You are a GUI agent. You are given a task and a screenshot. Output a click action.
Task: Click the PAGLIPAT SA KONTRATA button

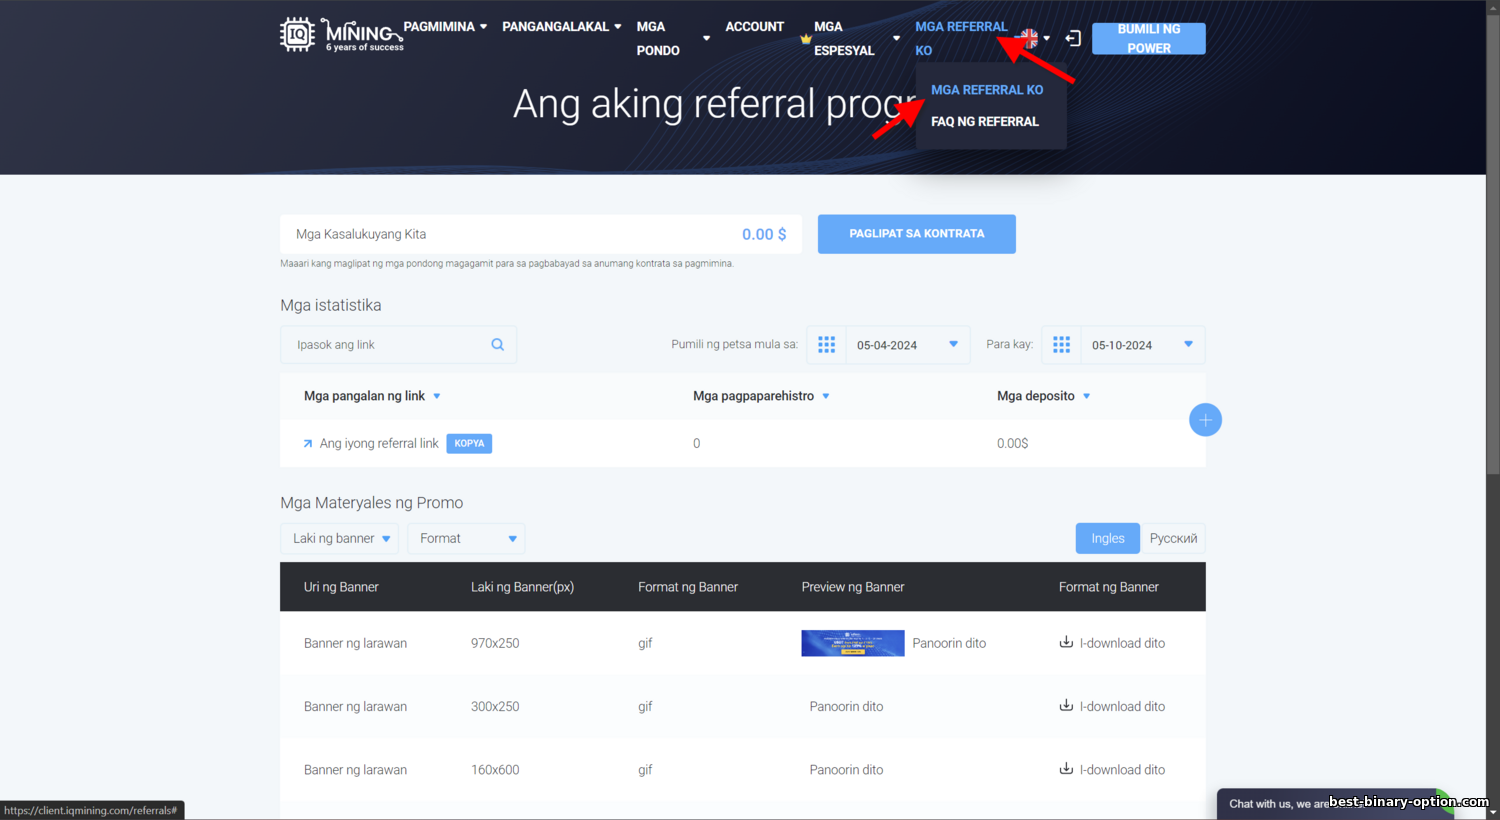point(916,234)
